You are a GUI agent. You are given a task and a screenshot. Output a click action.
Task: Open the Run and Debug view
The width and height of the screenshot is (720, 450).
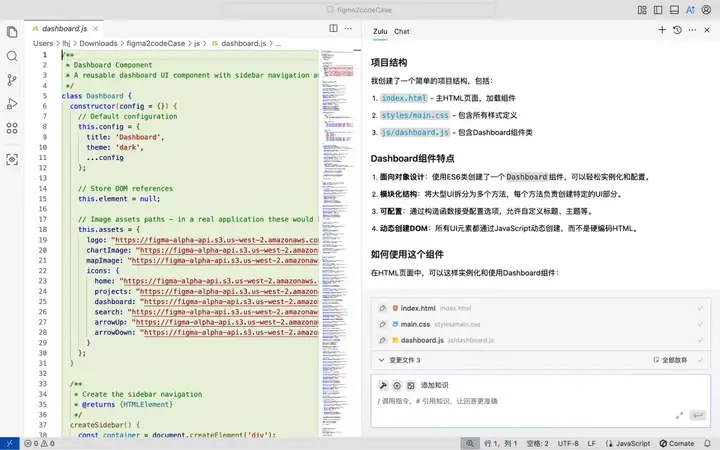pyautogui.click(x=12, y=104)
